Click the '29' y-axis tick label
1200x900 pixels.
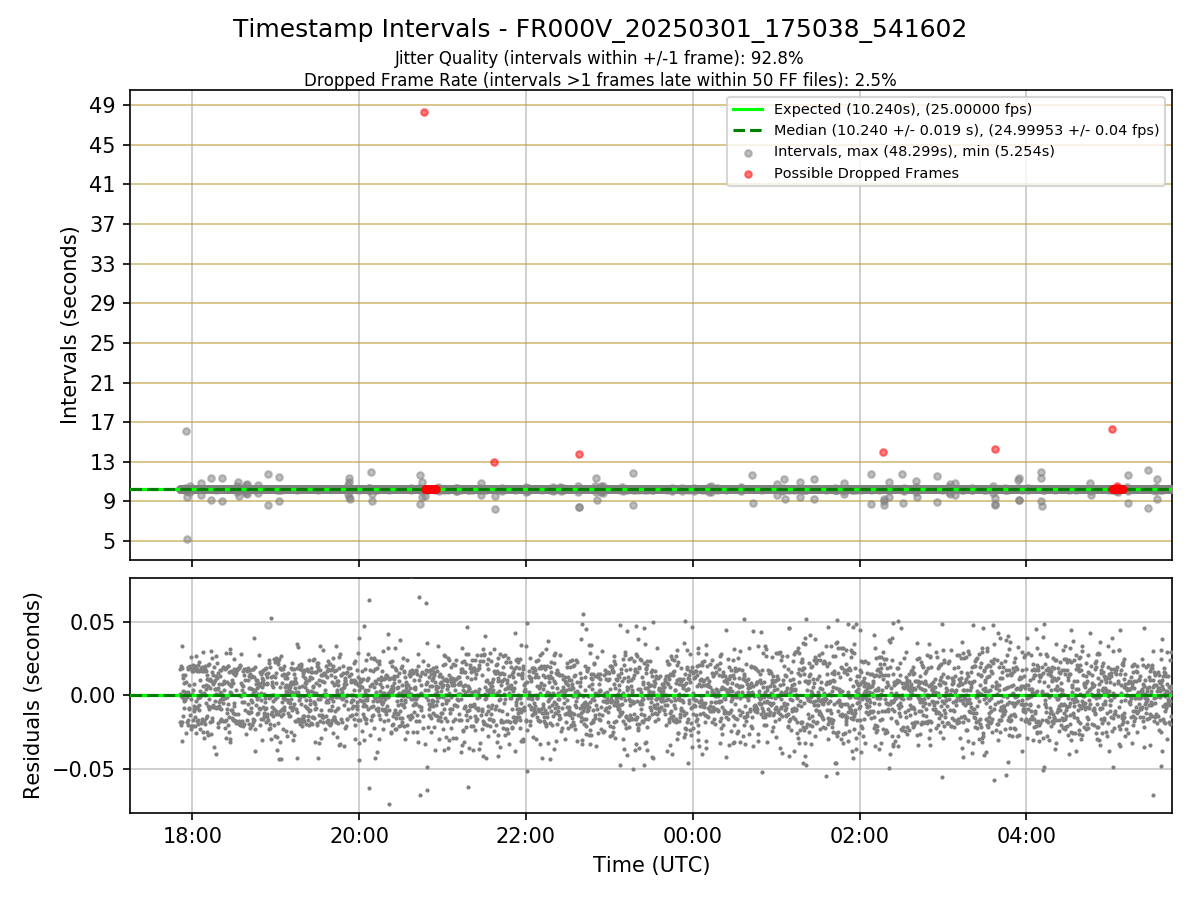105,303
